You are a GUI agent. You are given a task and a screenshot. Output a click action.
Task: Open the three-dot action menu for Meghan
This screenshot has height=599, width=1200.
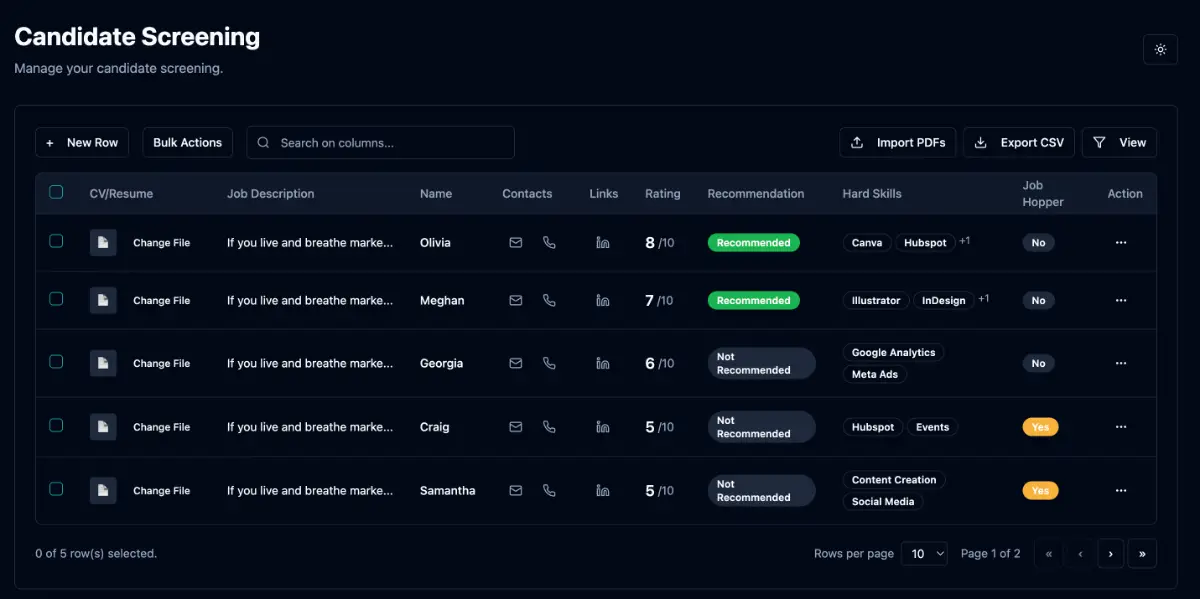point(1121,300)
